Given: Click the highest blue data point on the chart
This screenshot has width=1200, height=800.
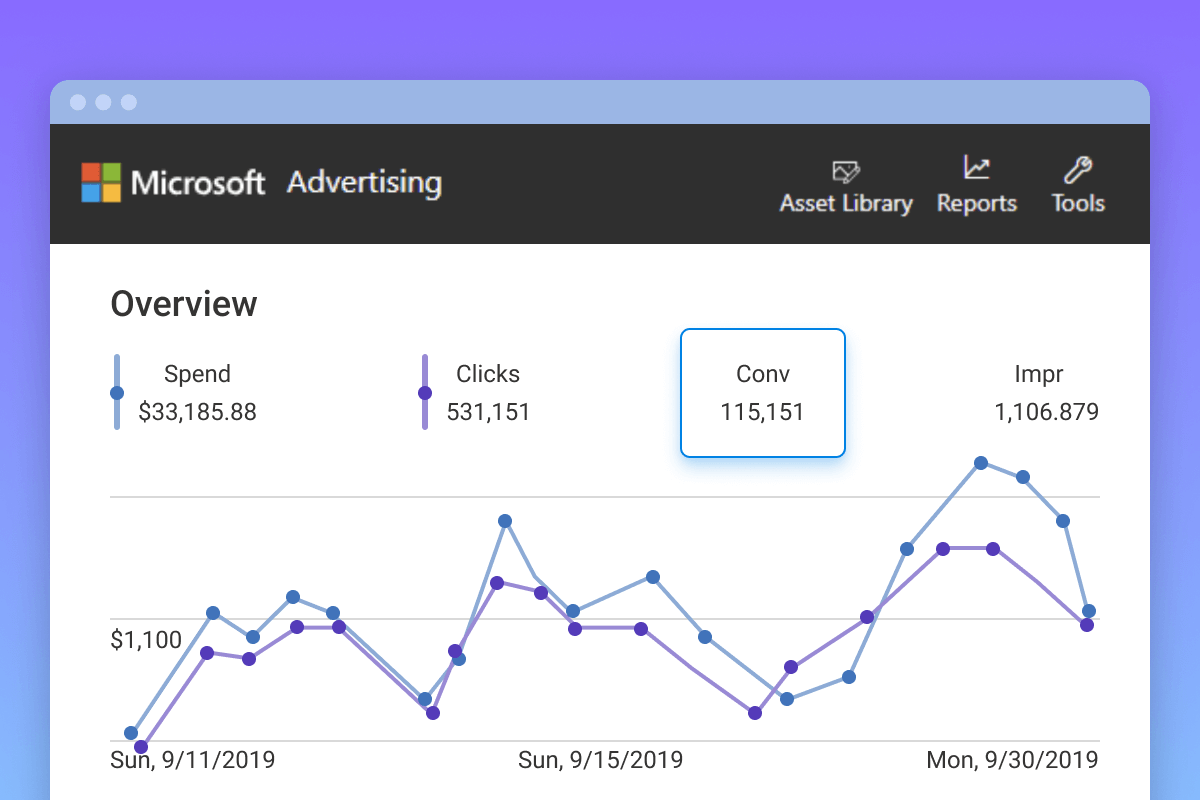Looking at the screenshot, I should tap(982, 462).
